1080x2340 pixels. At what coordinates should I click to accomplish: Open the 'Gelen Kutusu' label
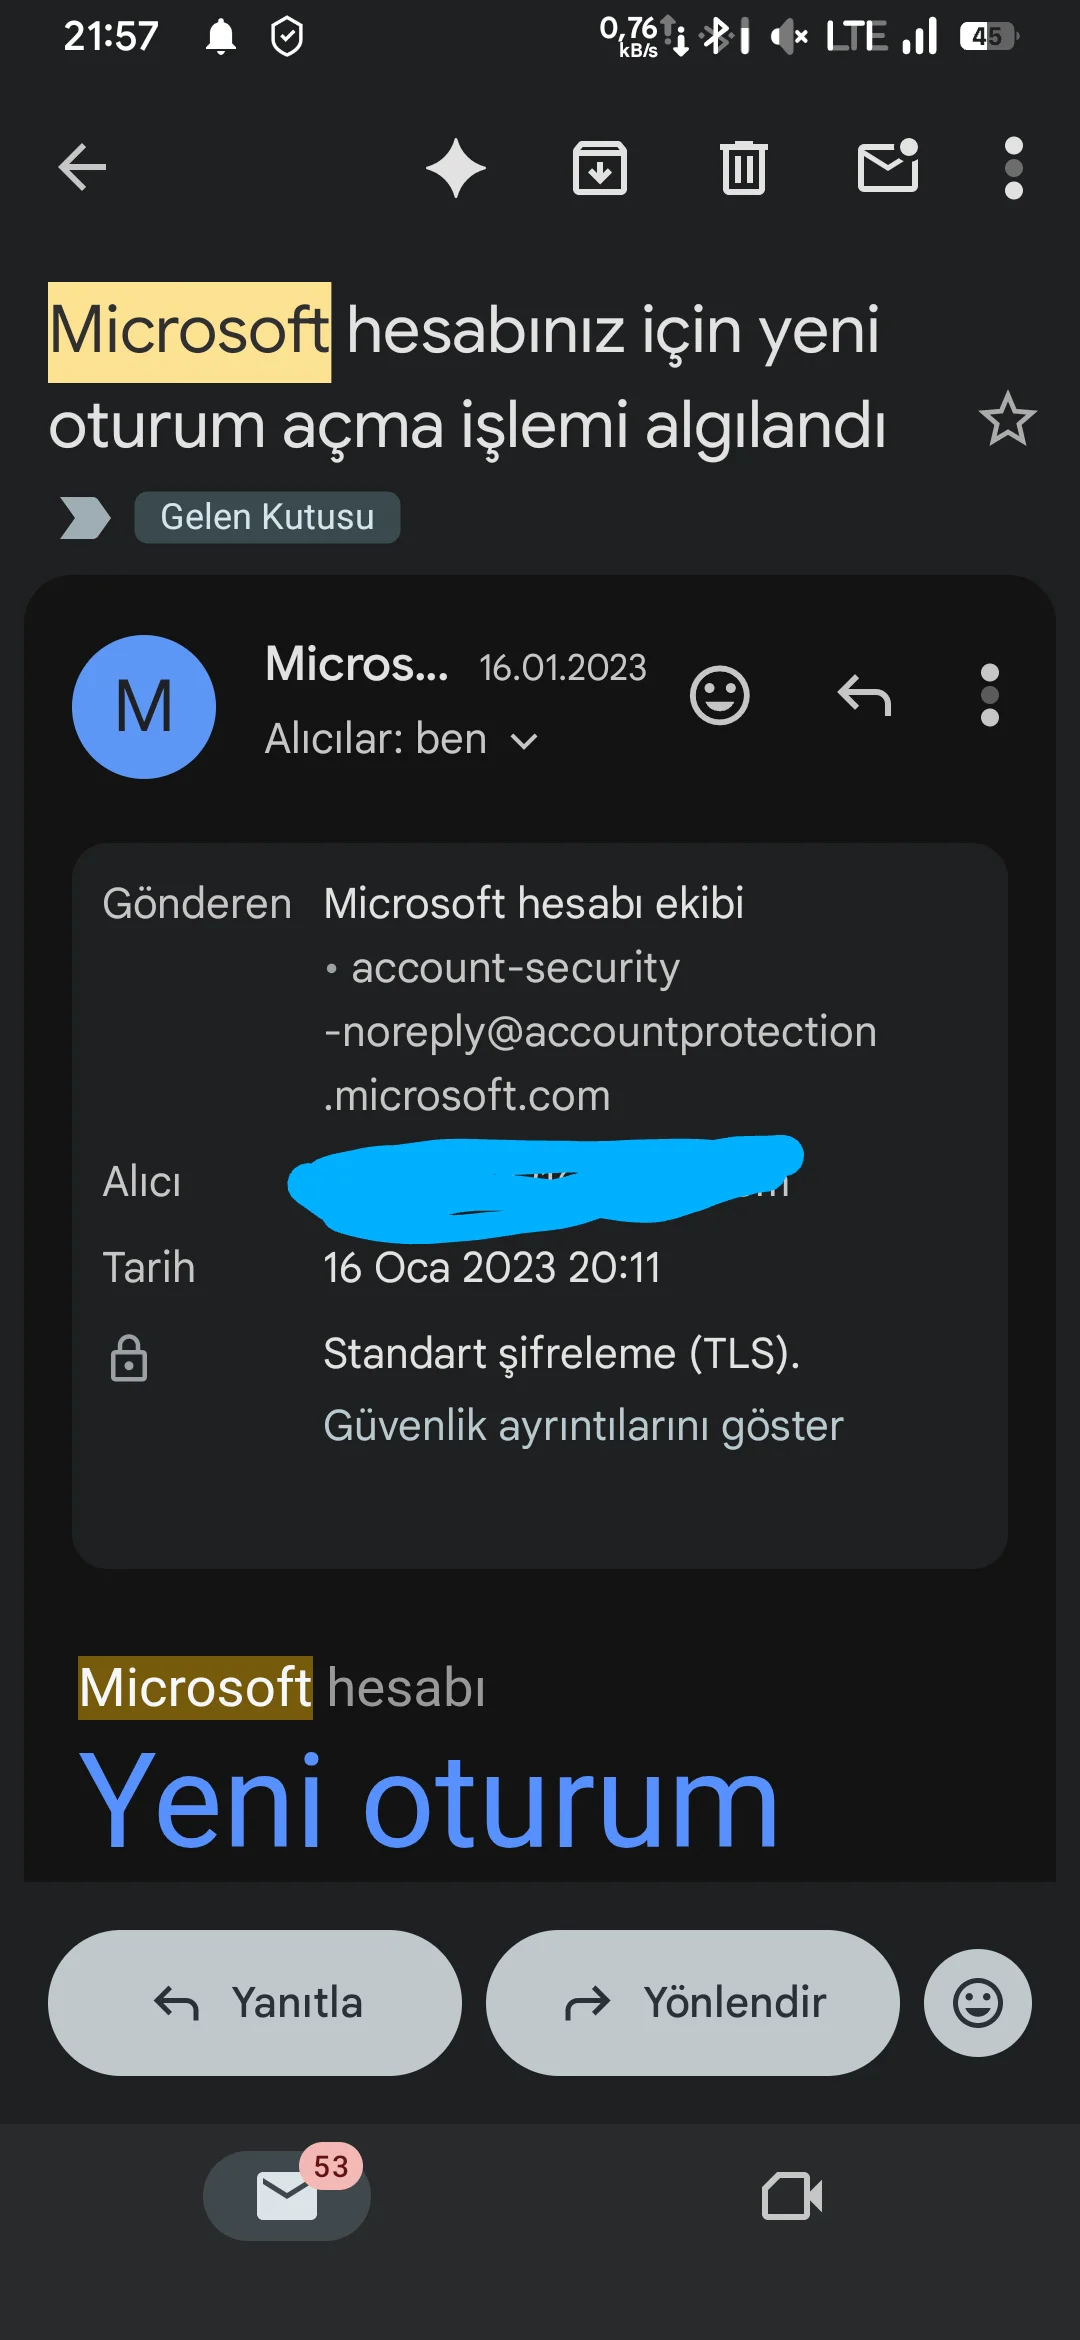pyautogui.click(x=267, y=518)
